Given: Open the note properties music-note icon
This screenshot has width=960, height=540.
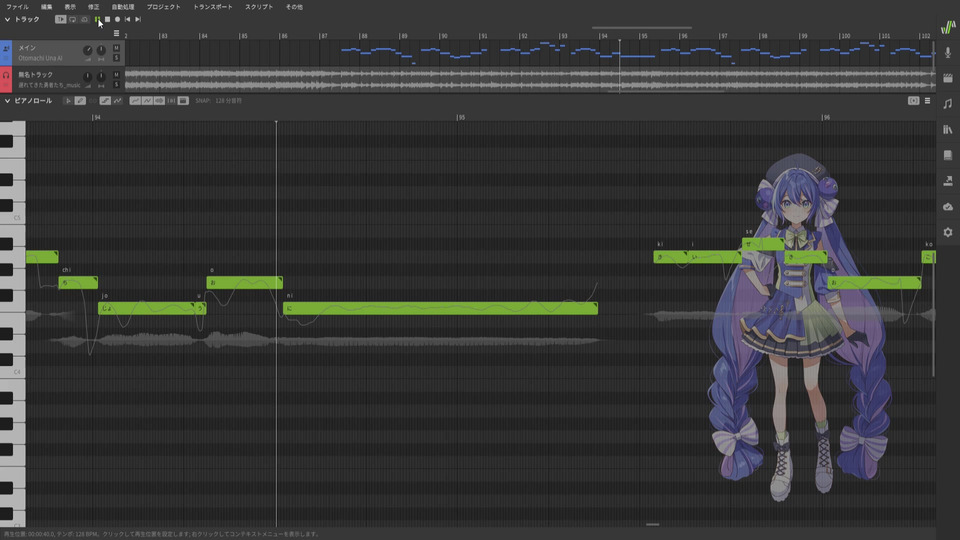Looking at the screenshot, I should 948,104.
